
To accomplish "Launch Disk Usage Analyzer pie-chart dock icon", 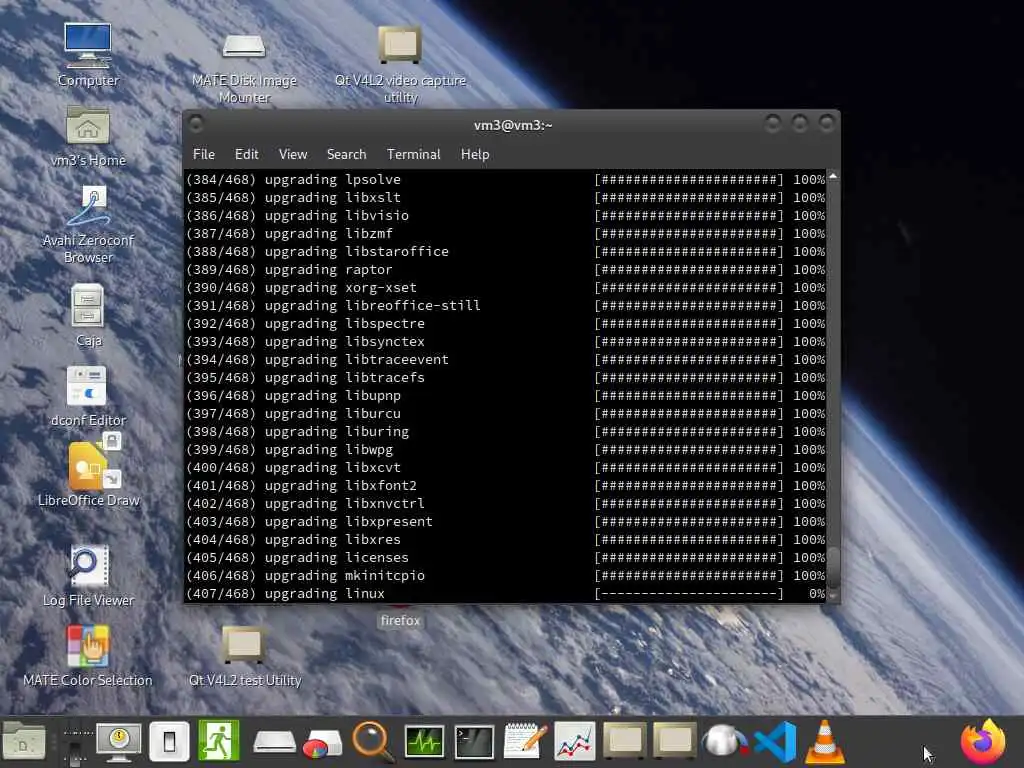I will pos(322,743).
